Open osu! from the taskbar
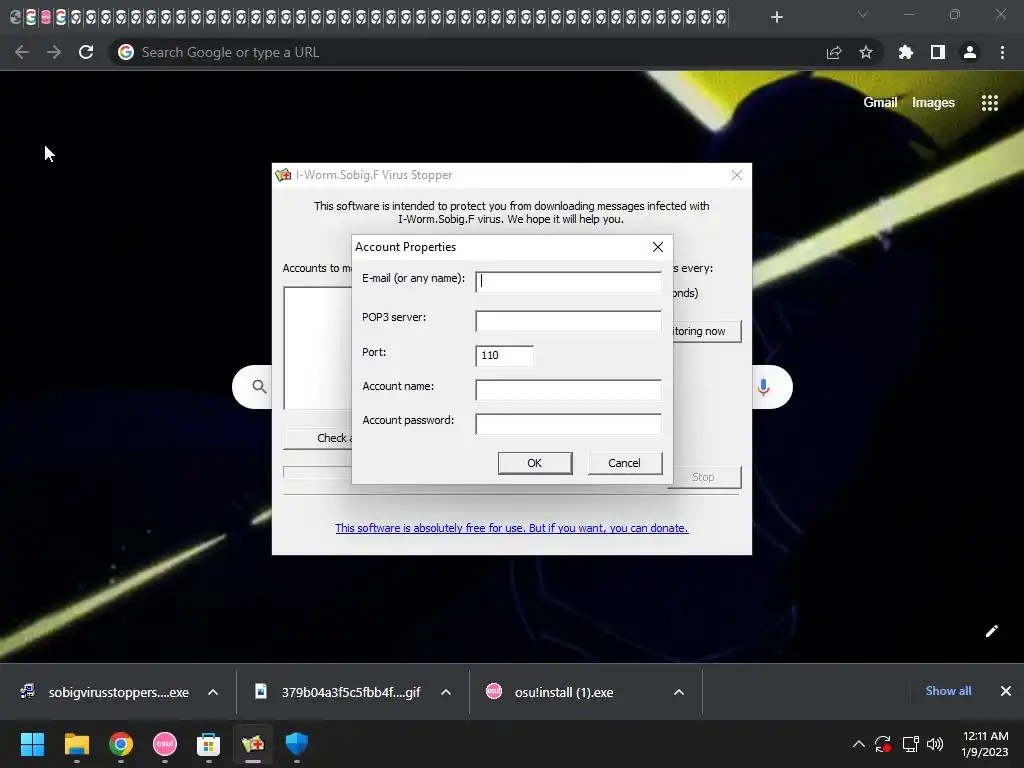 [165, 744]
